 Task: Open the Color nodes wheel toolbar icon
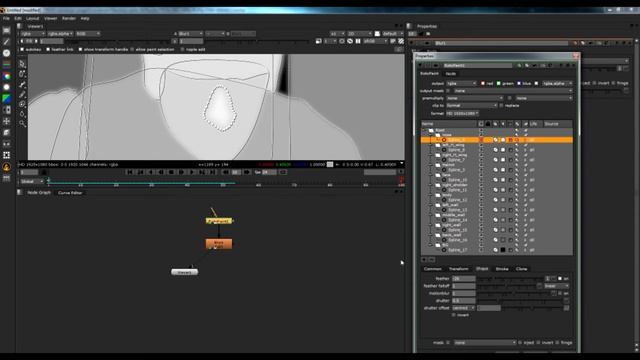[x=6, y=76]
